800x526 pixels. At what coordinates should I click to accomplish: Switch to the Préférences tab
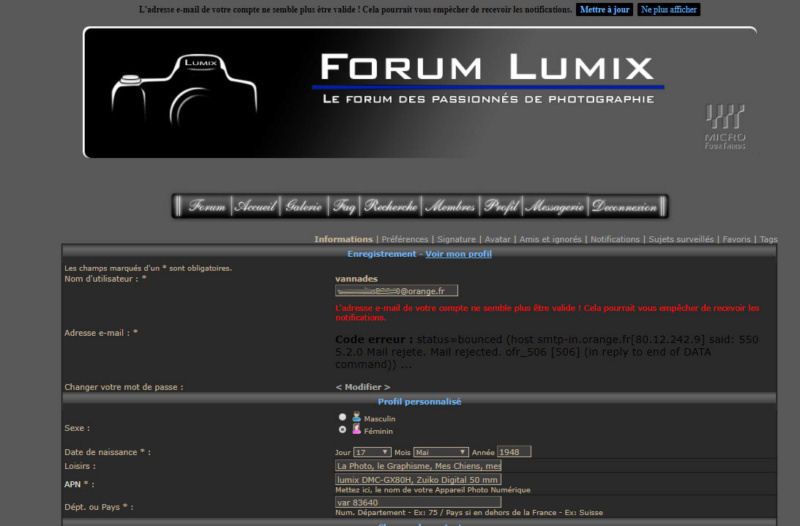(405, 239)
